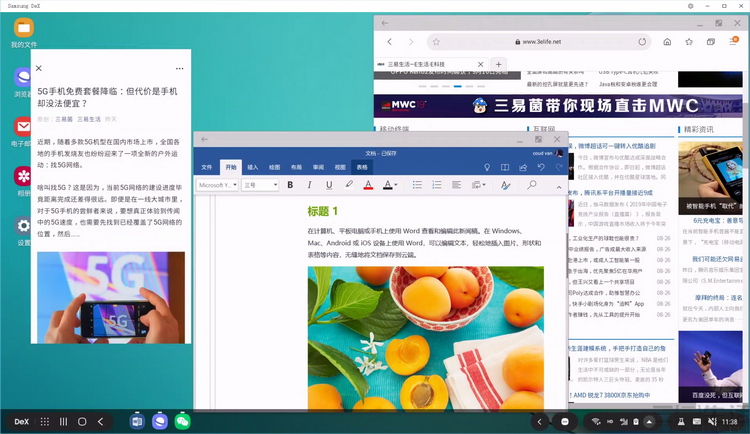Go back arrow in Word window frame
Viewport: 750px width, 434px height.
(204, 139)
